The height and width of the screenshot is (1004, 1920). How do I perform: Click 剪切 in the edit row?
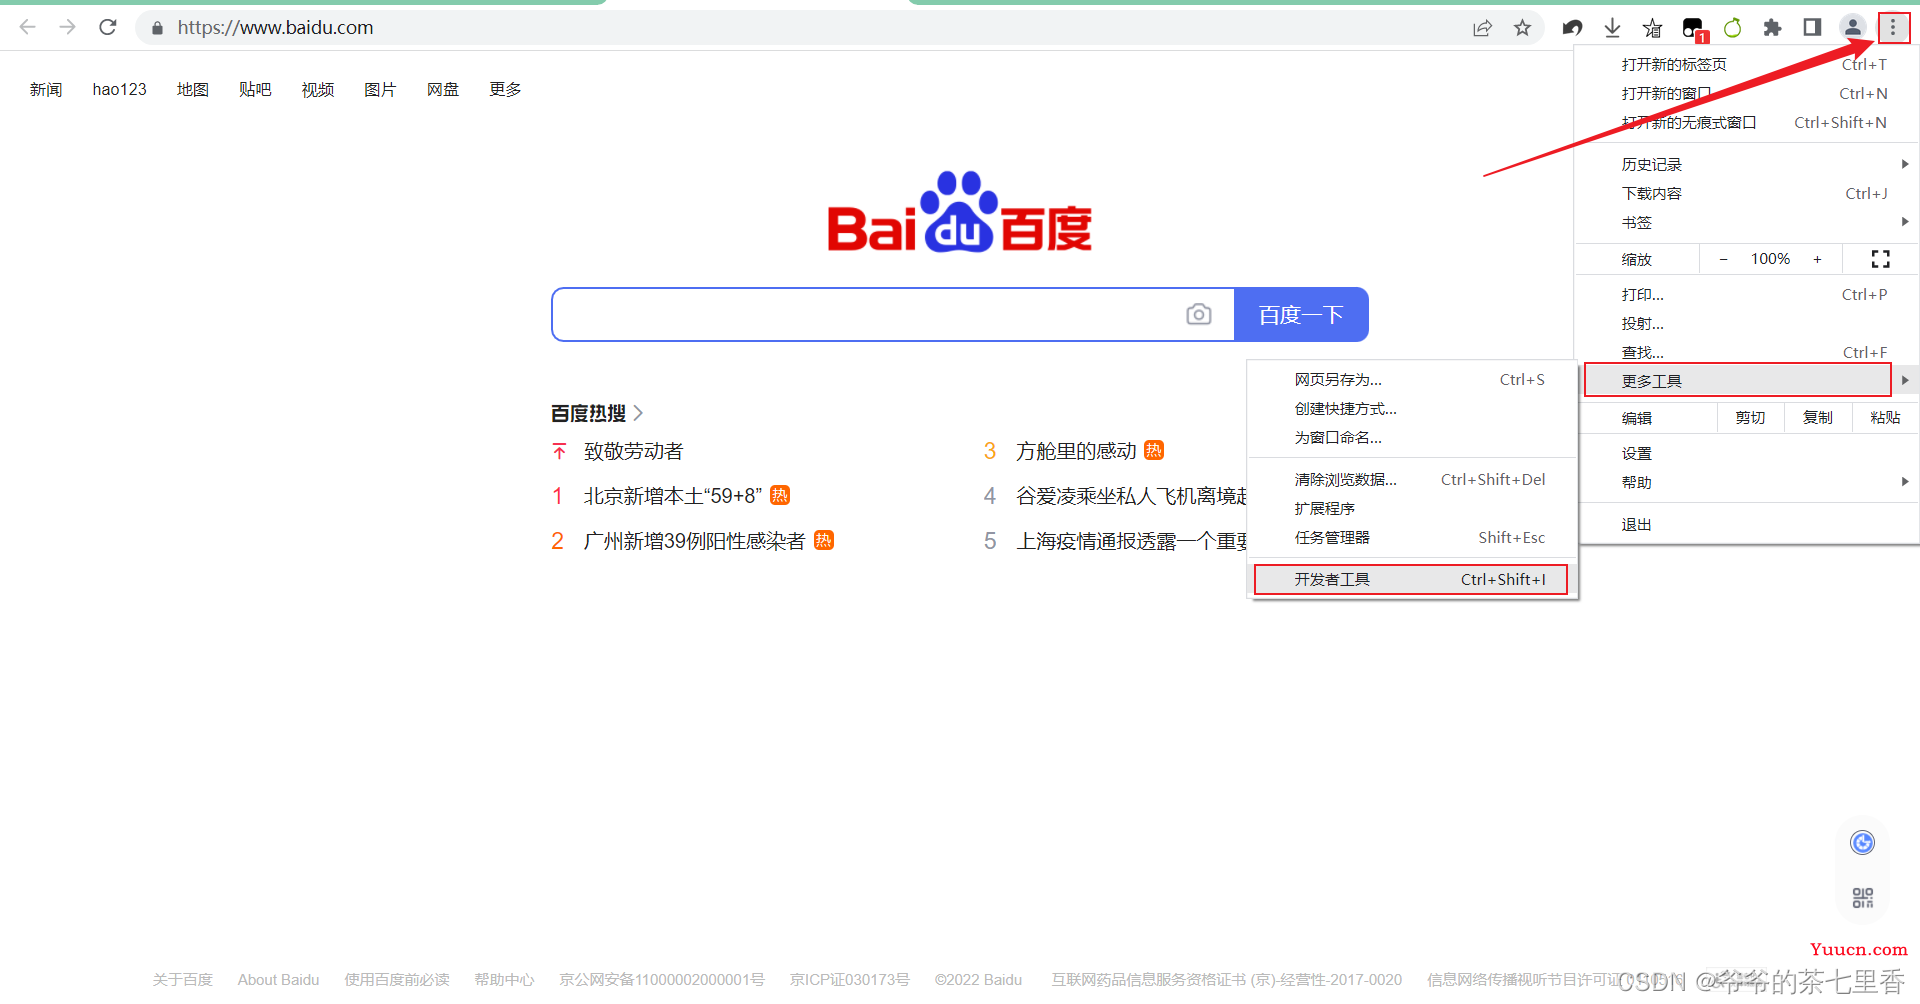(x=1750, y=417)
